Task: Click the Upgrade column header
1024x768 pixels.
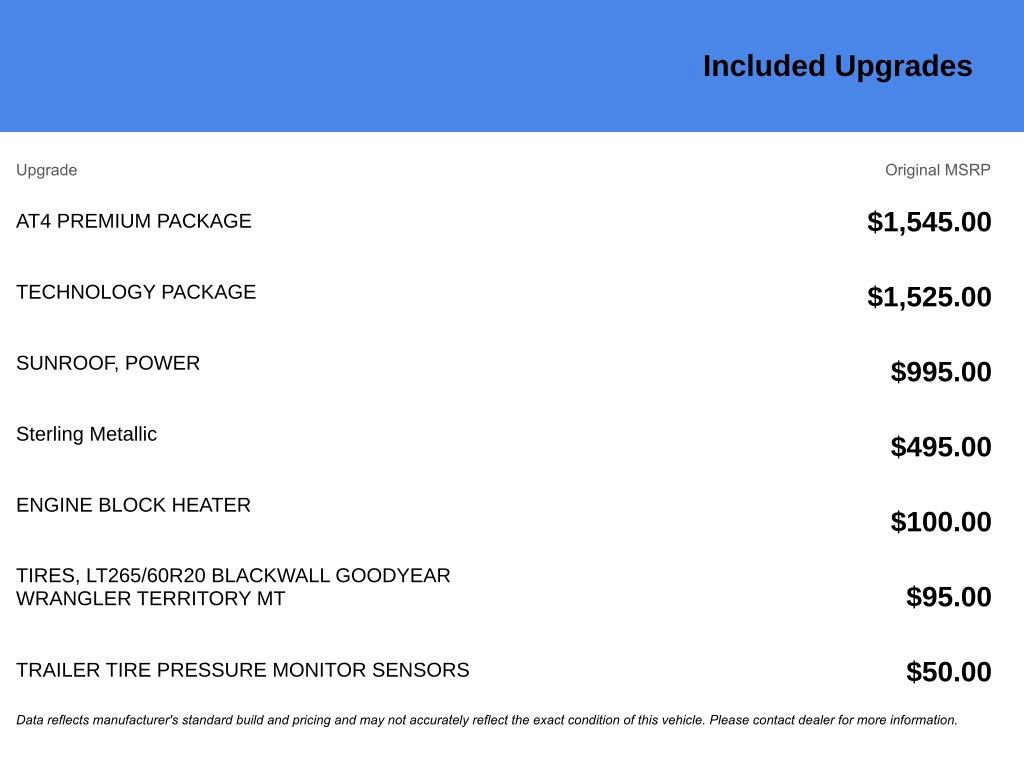Action: pyautogui.click(x=46, y=170)
